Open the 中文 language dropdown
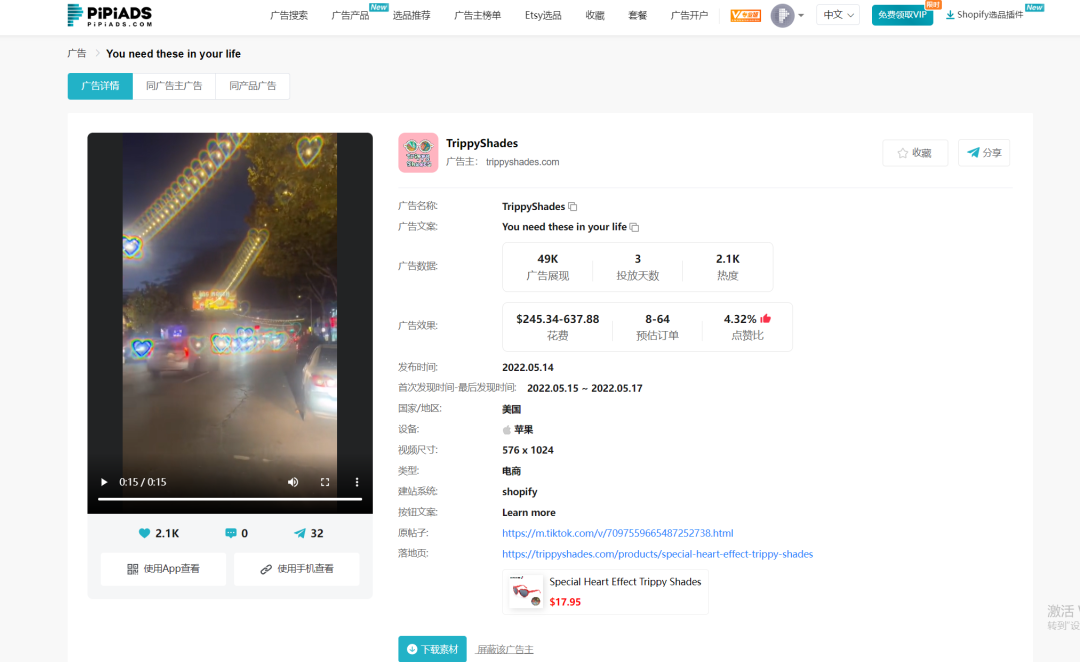 coord(838,15)
